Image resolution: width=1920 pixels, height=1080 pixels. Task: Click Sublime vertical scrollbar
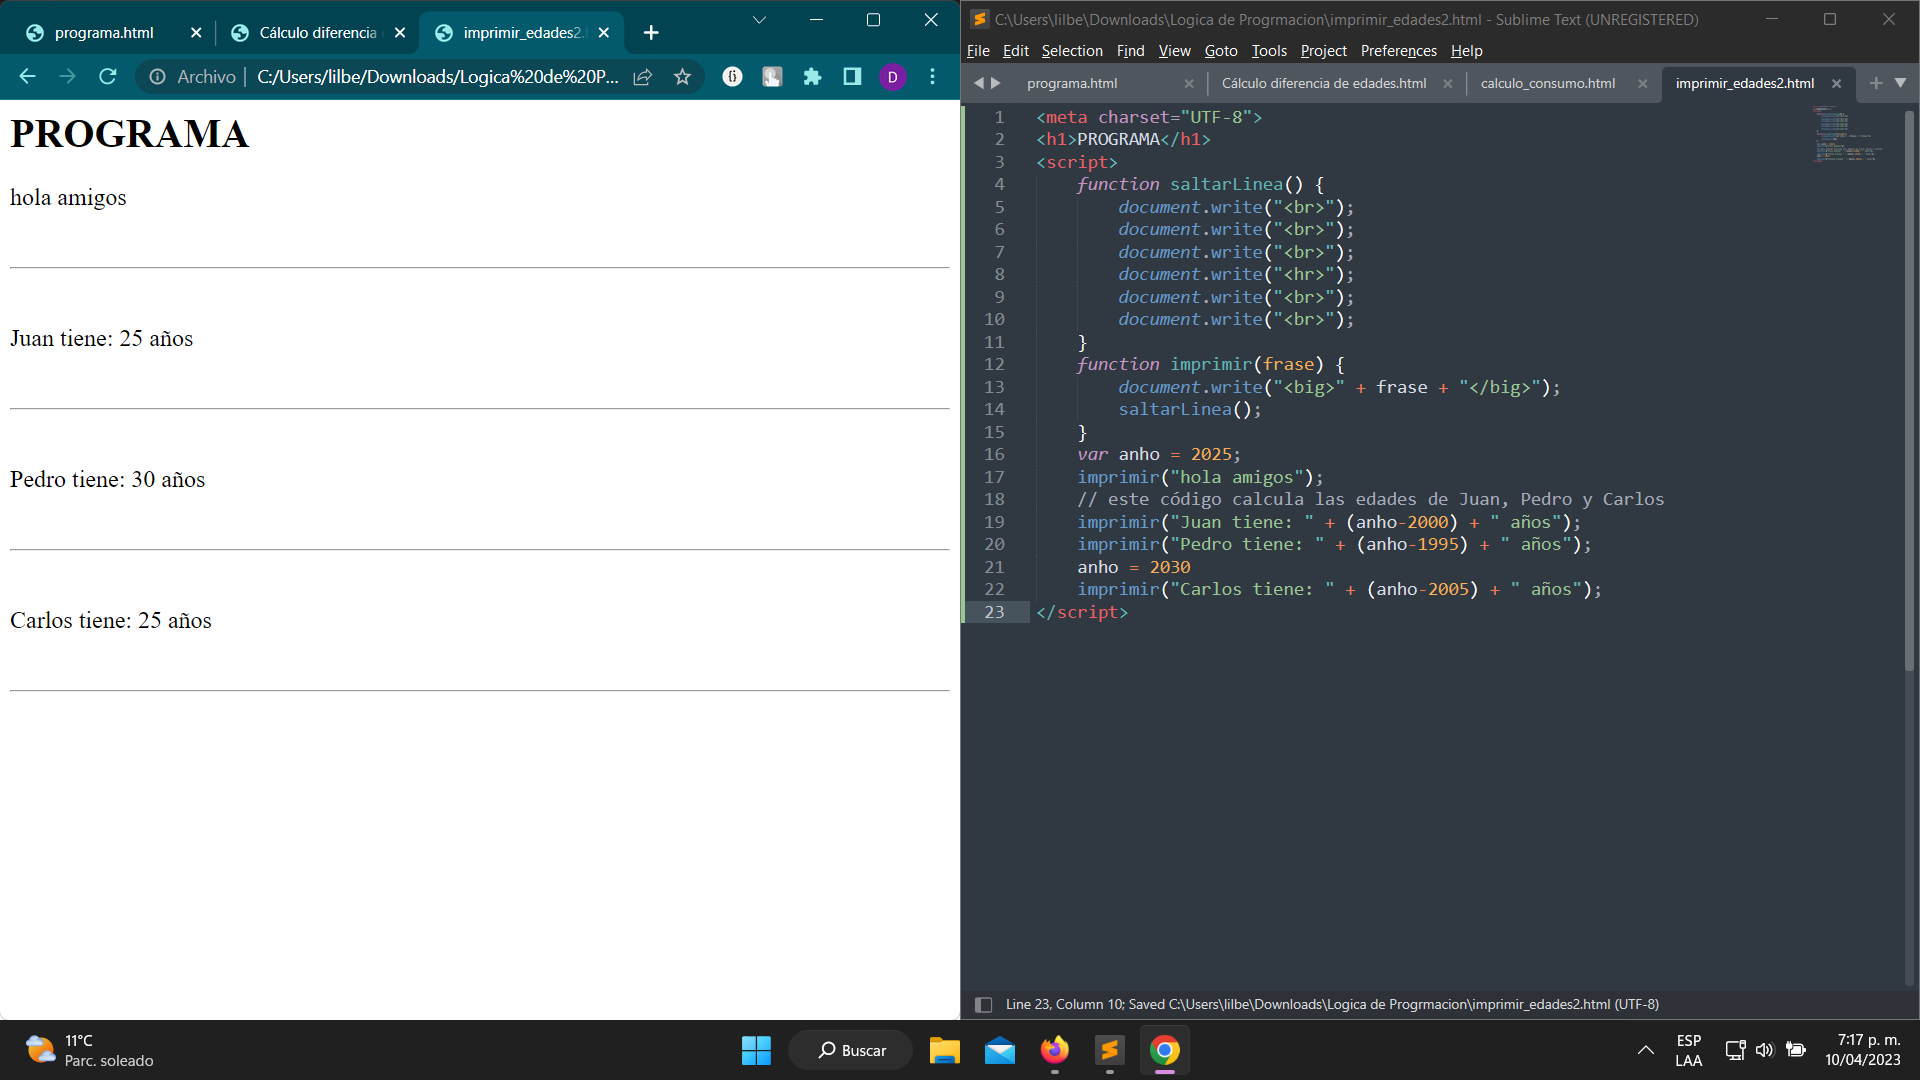[x=1909, y=390]
